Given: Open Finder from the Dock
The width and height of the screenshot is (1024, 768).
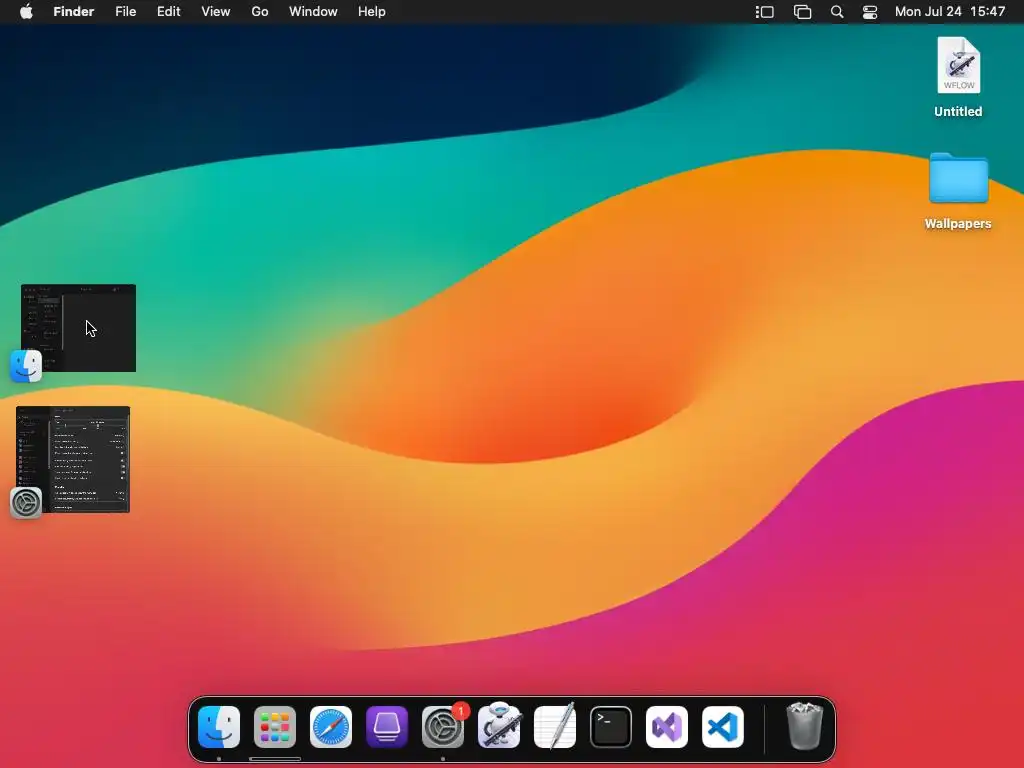Looking at the screenshot, I should click(219, 727).
